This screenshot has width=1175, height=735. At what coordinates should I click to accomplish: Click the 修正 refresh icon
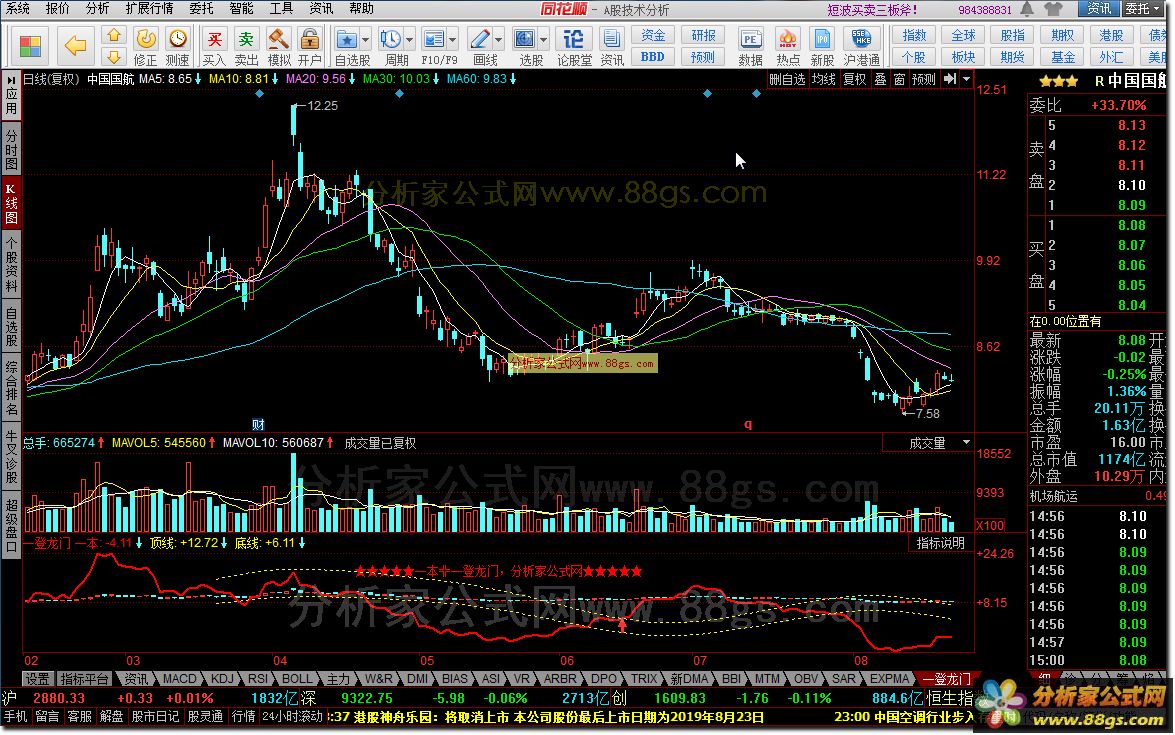click(x=145, y=39)
